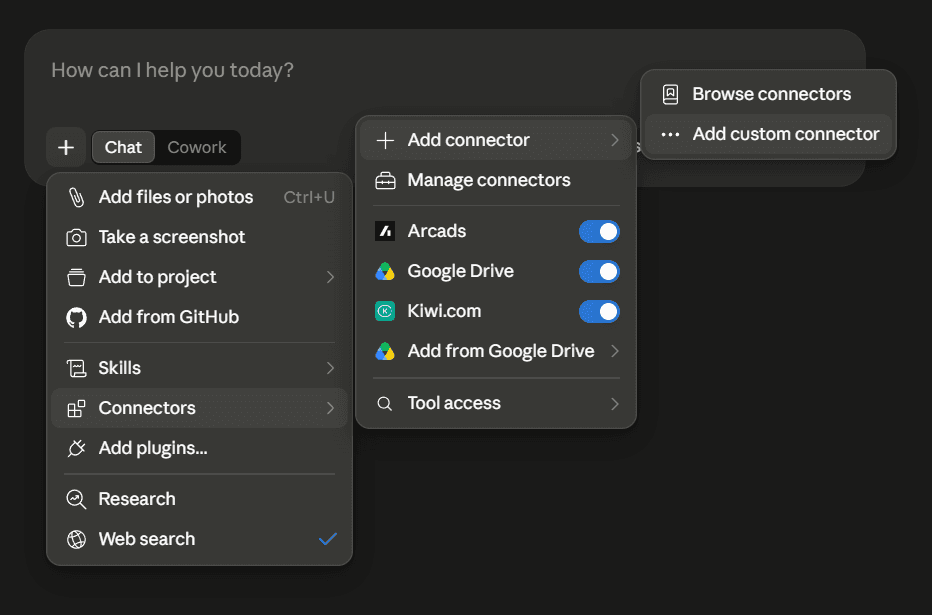Screen dimensions: 932x615
Task: Click the 'How can I help you today?' input
Action: coord(172,70)
